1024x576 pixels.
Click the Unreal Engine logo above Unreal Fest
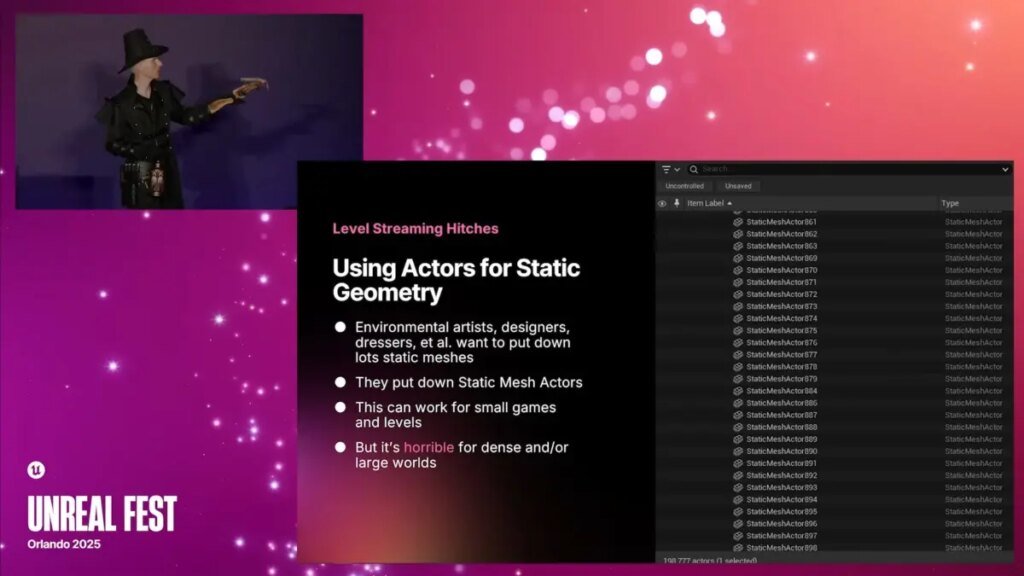pos(36,470)
